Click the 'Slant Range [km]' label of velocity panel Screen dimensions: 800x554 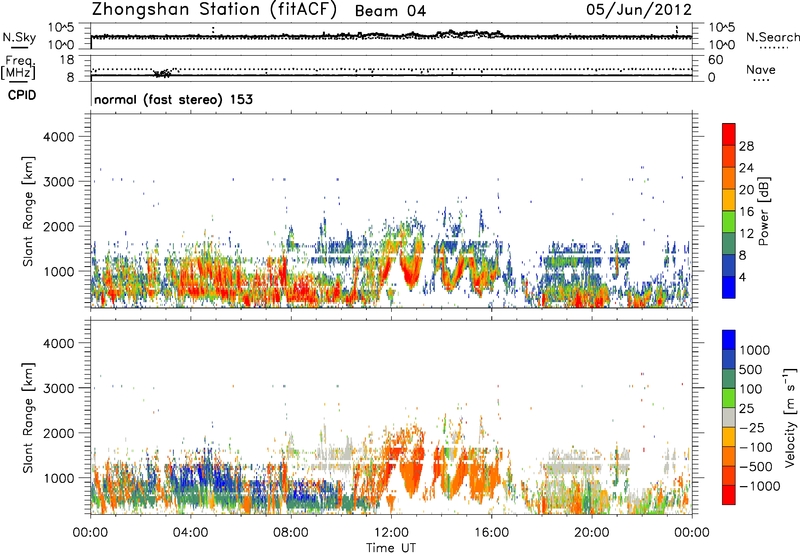(x=28, y=417)
